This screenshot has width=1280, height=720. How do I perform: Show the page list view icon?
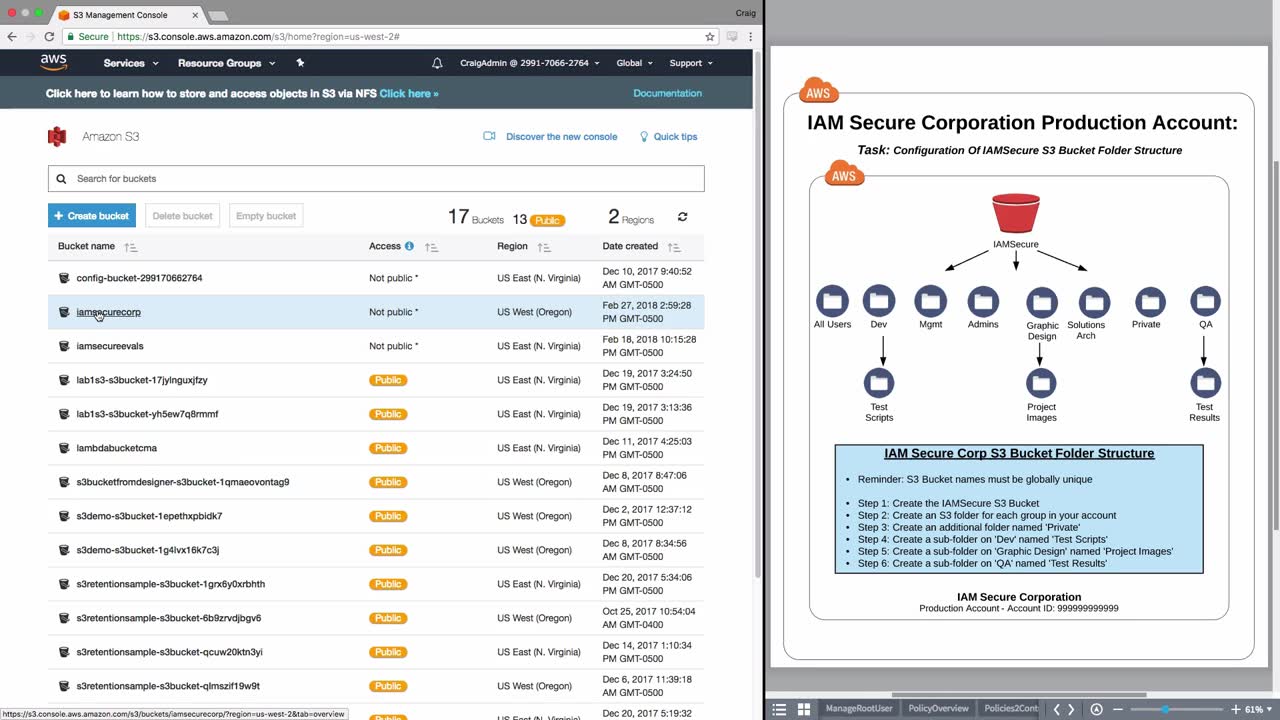tap(779, 709)
